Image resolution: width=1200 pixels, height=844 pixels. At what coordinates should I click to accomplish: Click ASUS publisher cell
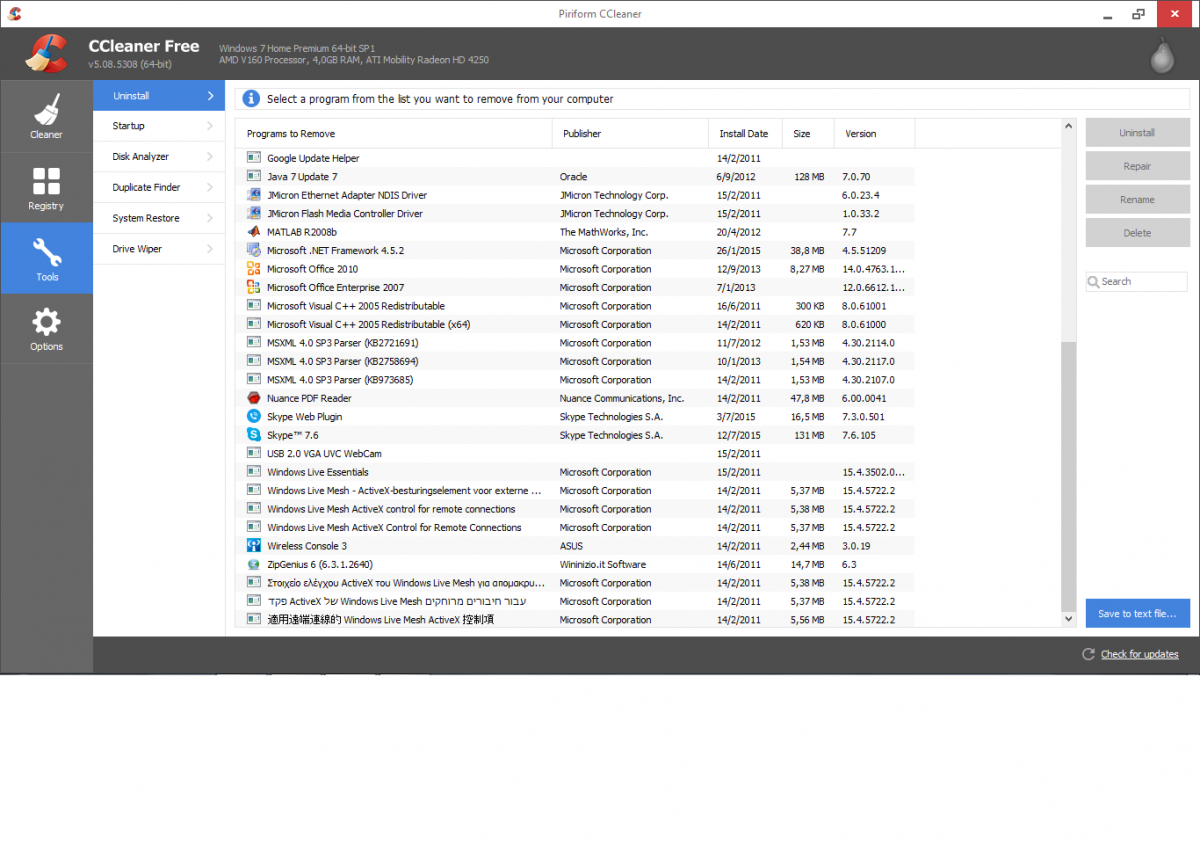point(571,546)
